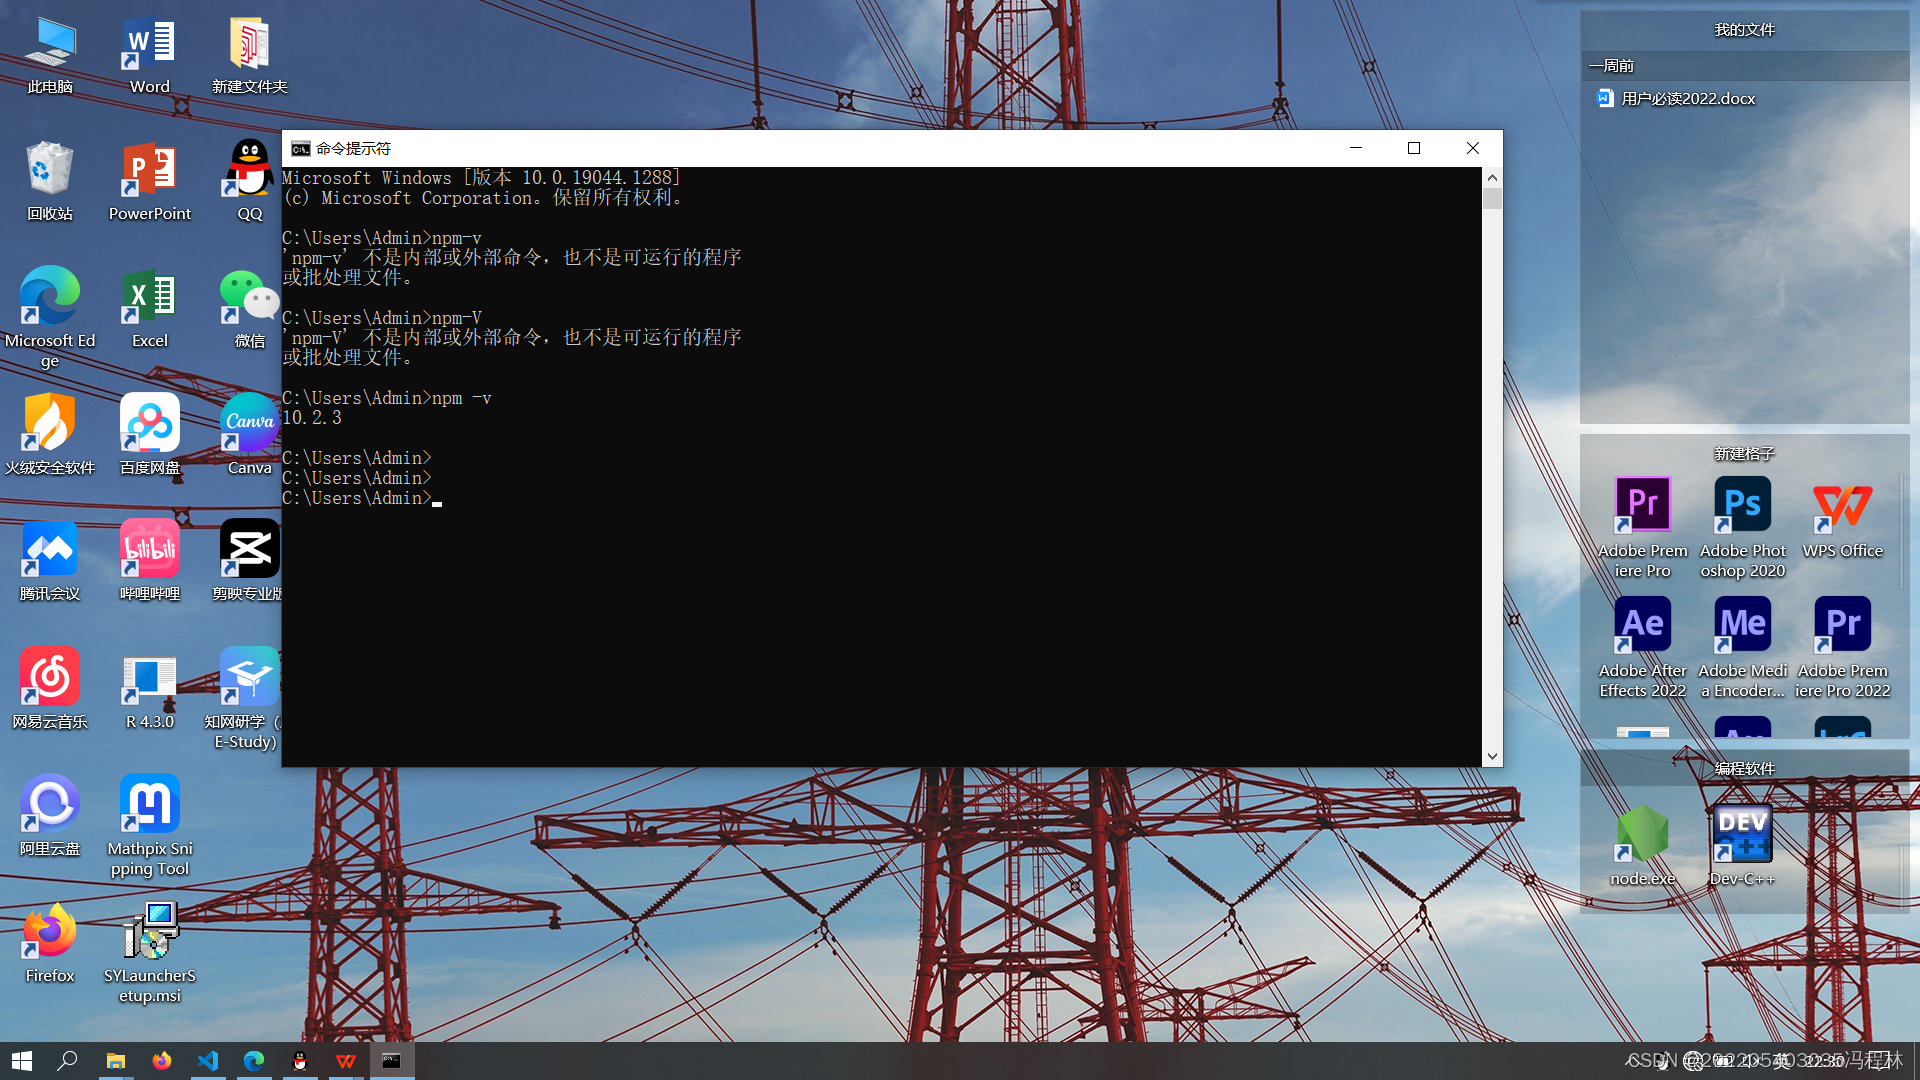This screenshot has height=1080, width=1920.
Task: Launch Adobe Photoshop 2020 shortcut
Action: [1742, 505]
